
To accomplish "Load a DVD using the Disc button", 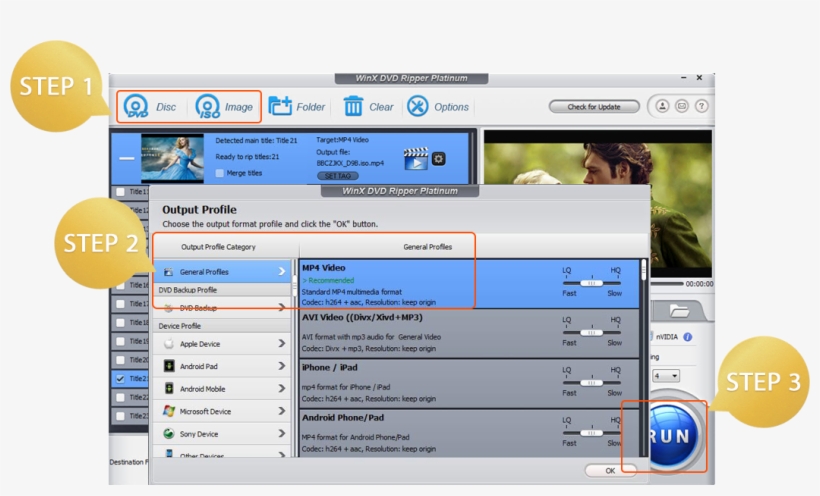I will 150,107.
